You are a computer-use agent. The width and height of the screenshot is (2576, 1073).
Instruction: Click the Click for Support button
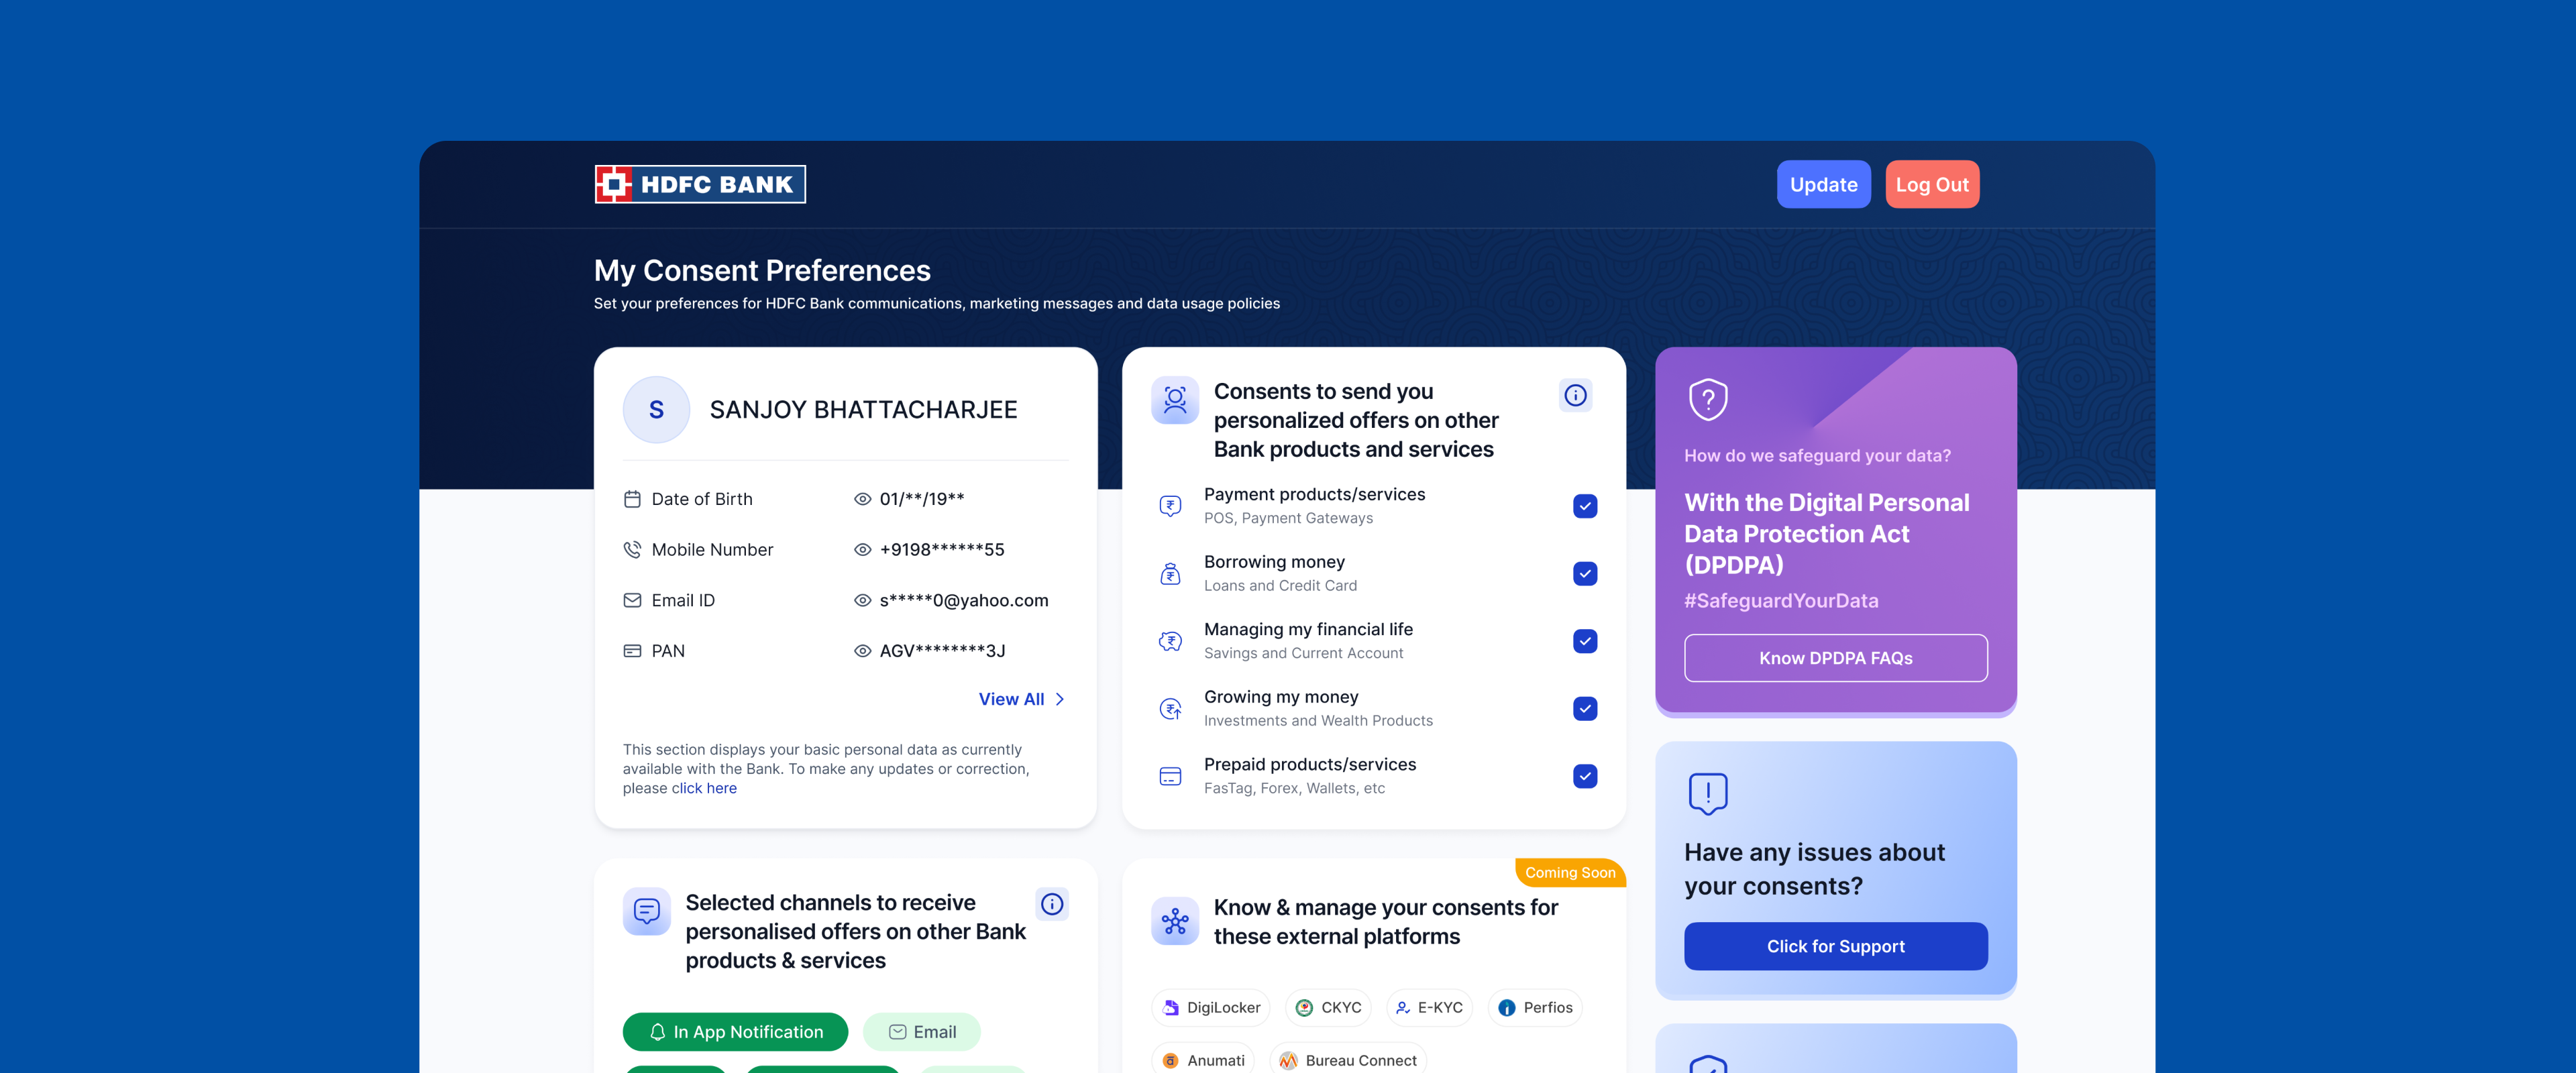click(1835, 946)
